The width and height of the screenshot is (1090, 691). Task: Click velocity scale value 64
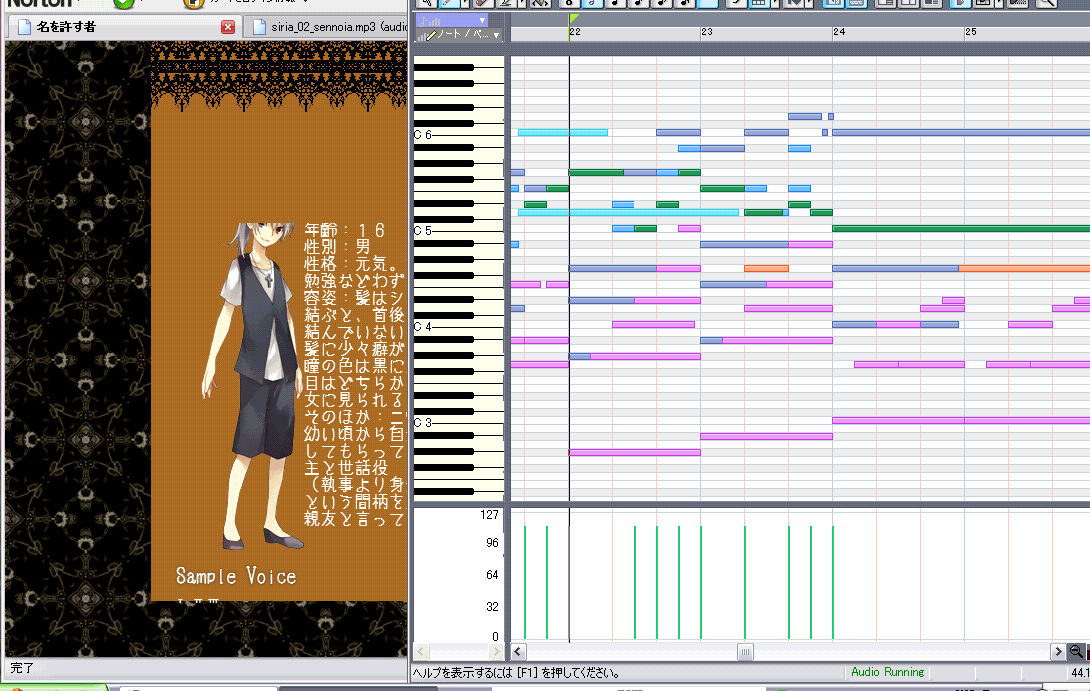pyautogui.click(x=492, y=575)
